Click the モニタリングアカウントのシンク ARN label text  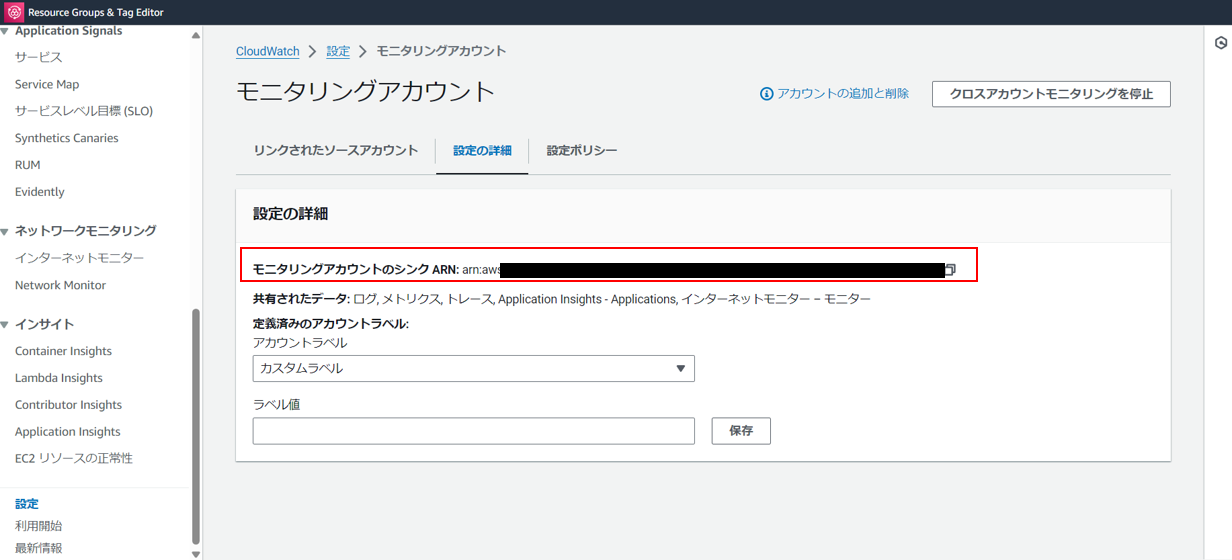pyautogui.click(x=355, y=270)
